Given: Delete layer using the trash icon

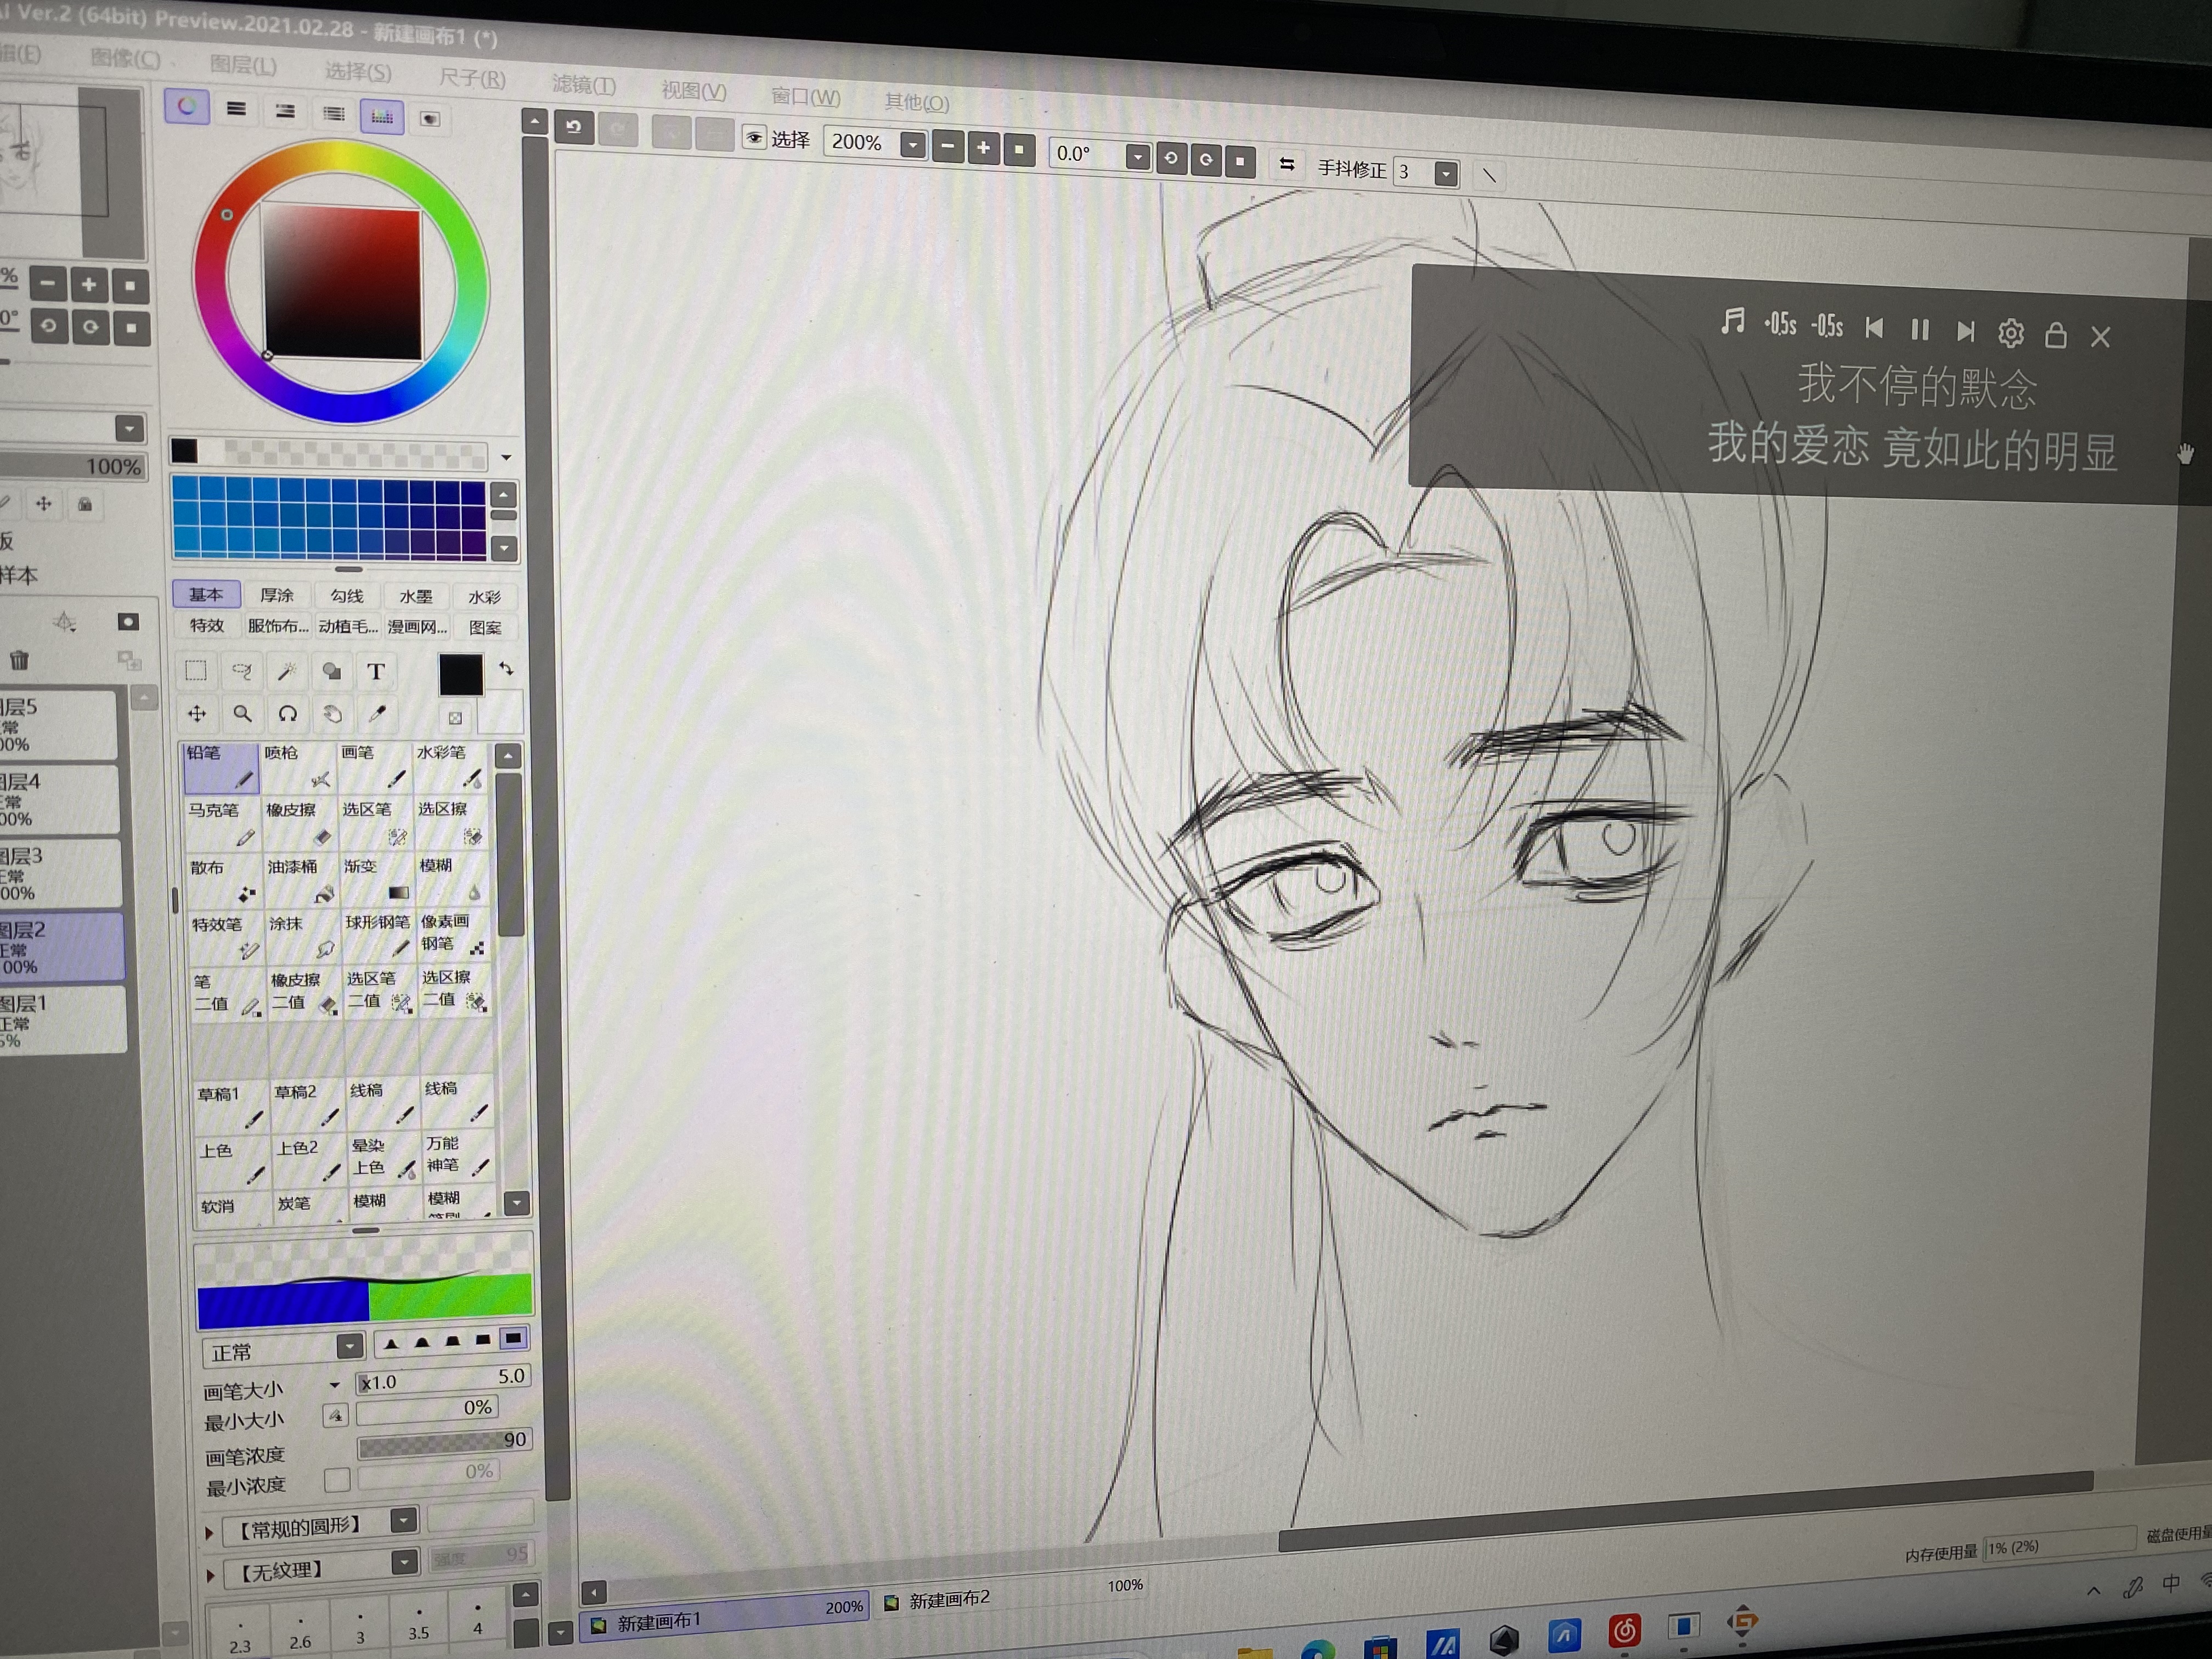Looking at the screenshot, I should pos(19,660).
